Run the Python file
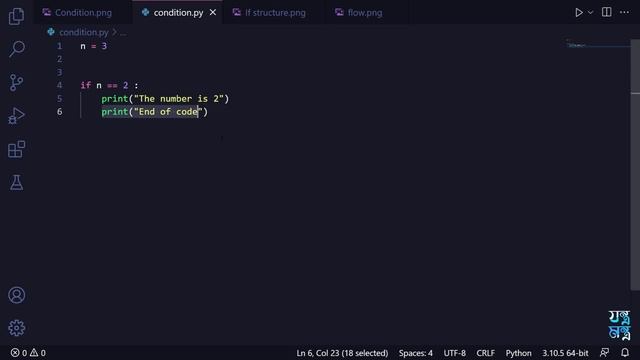This screenshot has width=640, height=360. coord(578,12)
